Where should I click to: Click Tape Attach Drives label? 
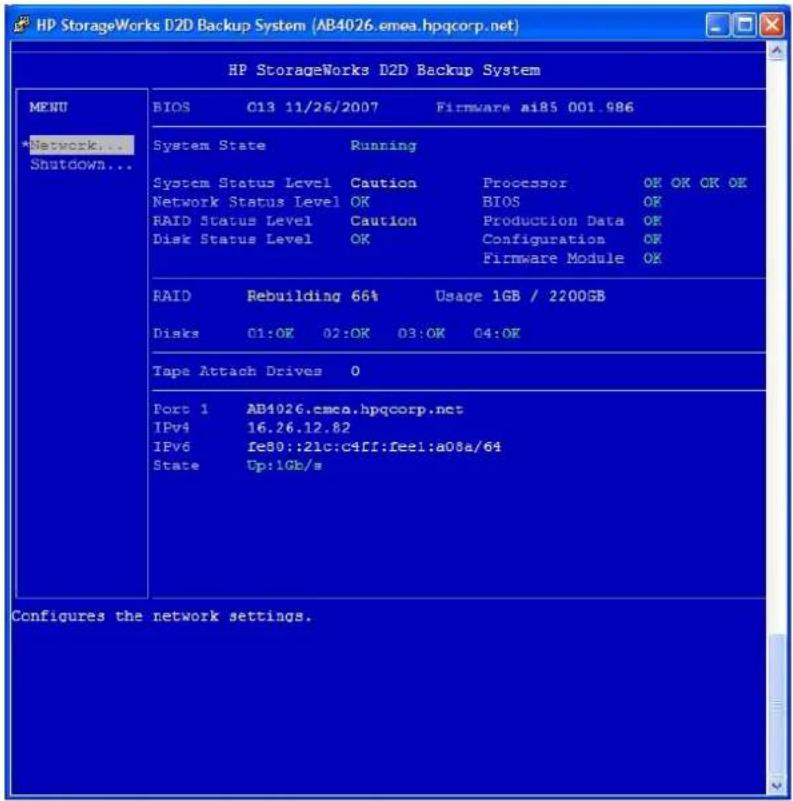(238, 371)
